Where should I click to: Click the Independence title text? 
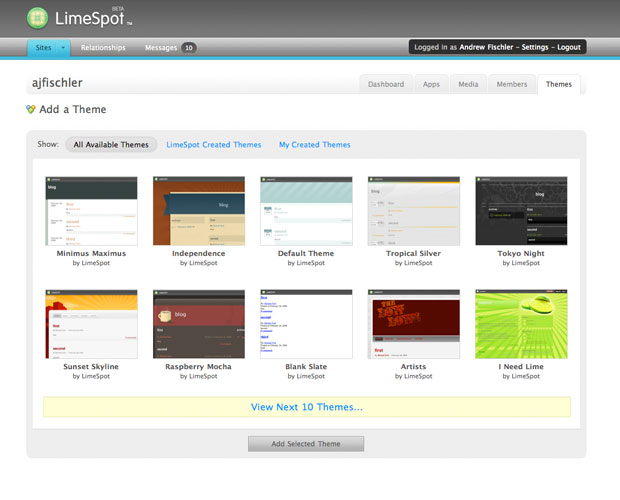pyautogui.click(x=198, y=253)
